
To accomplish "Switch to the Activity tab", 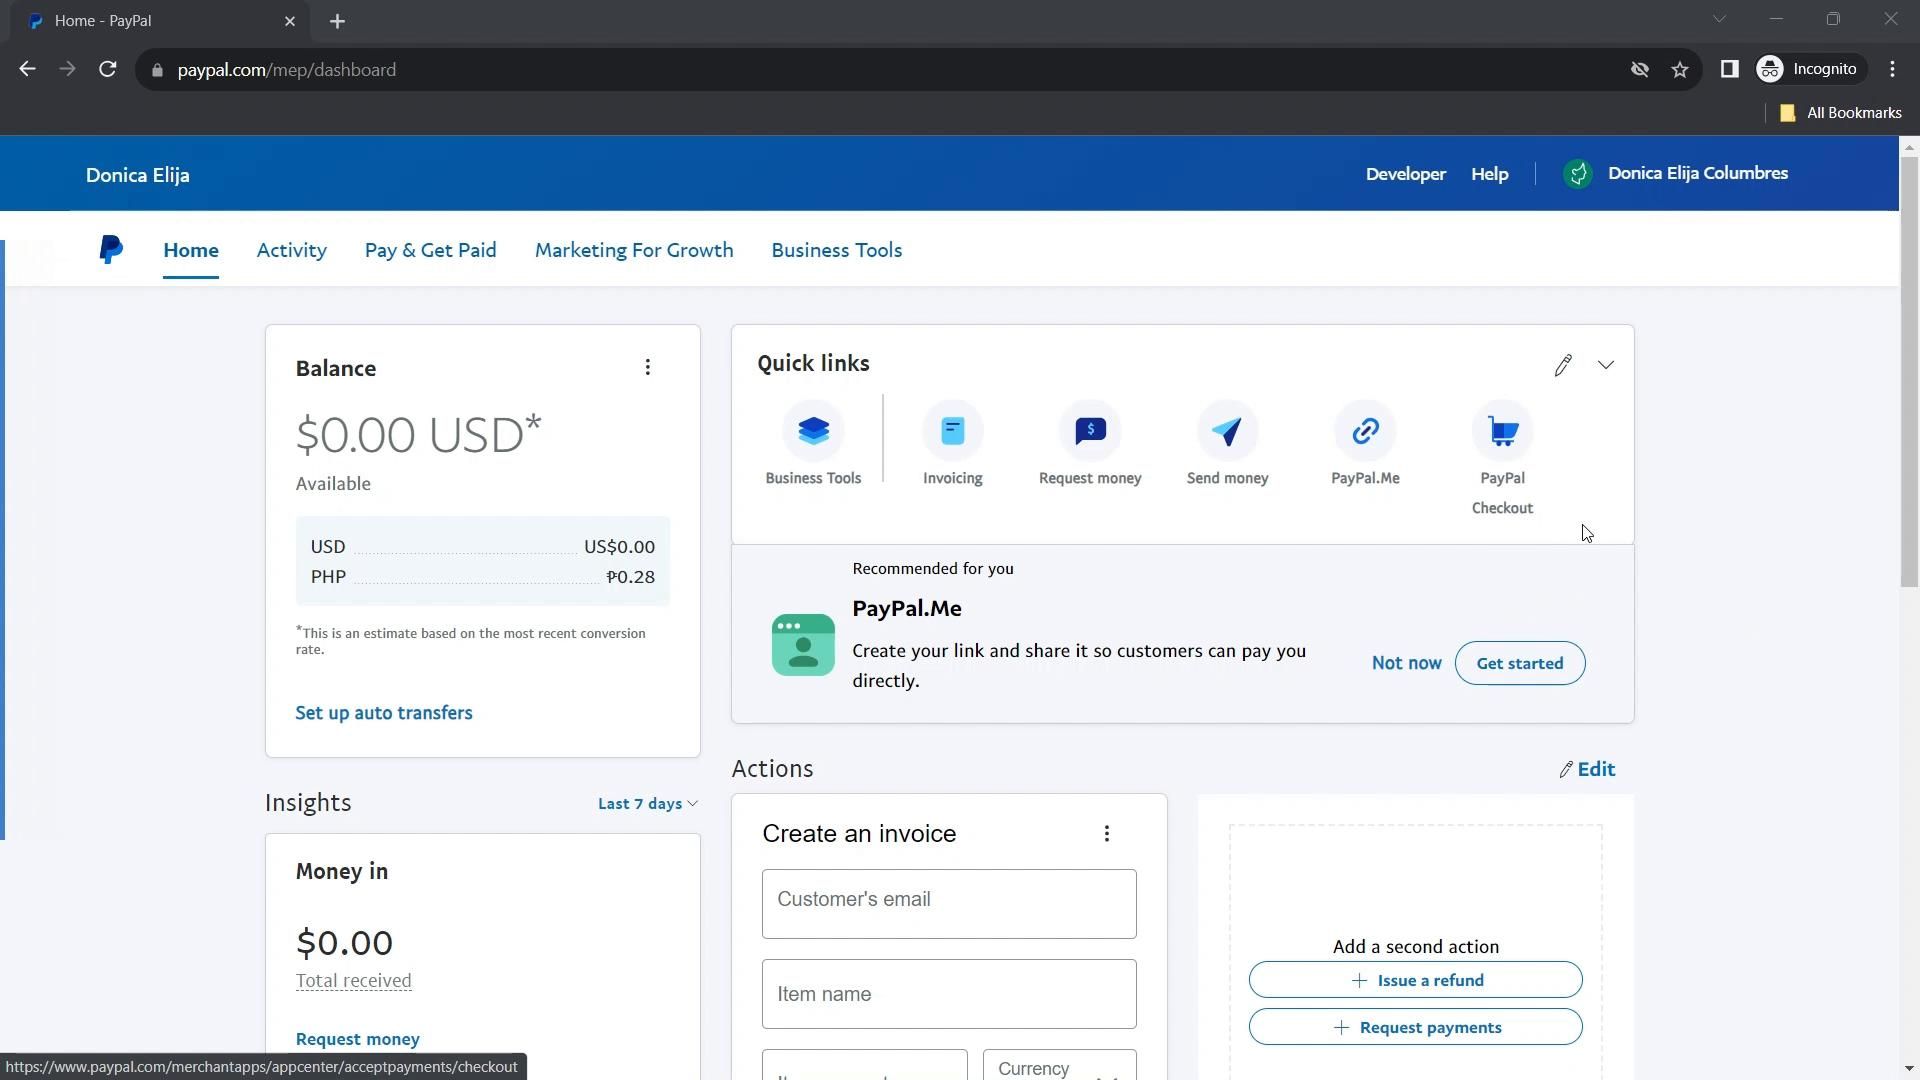I will (x=291, y=251).
